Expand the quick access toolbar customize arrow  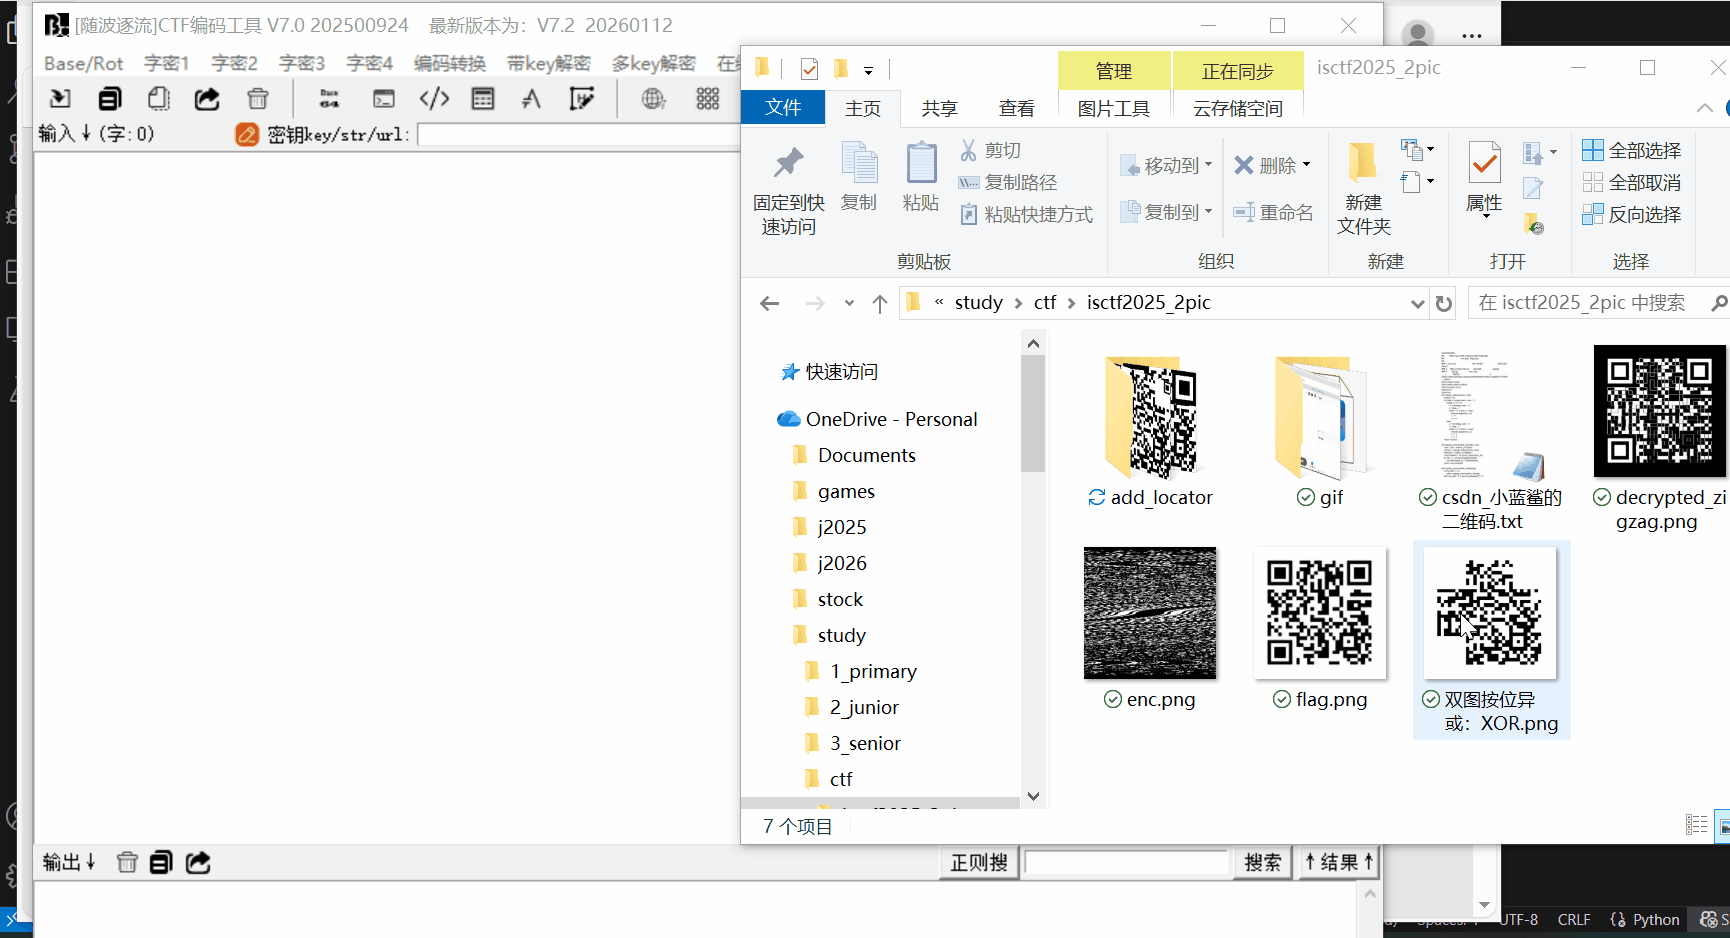point(868,70)
